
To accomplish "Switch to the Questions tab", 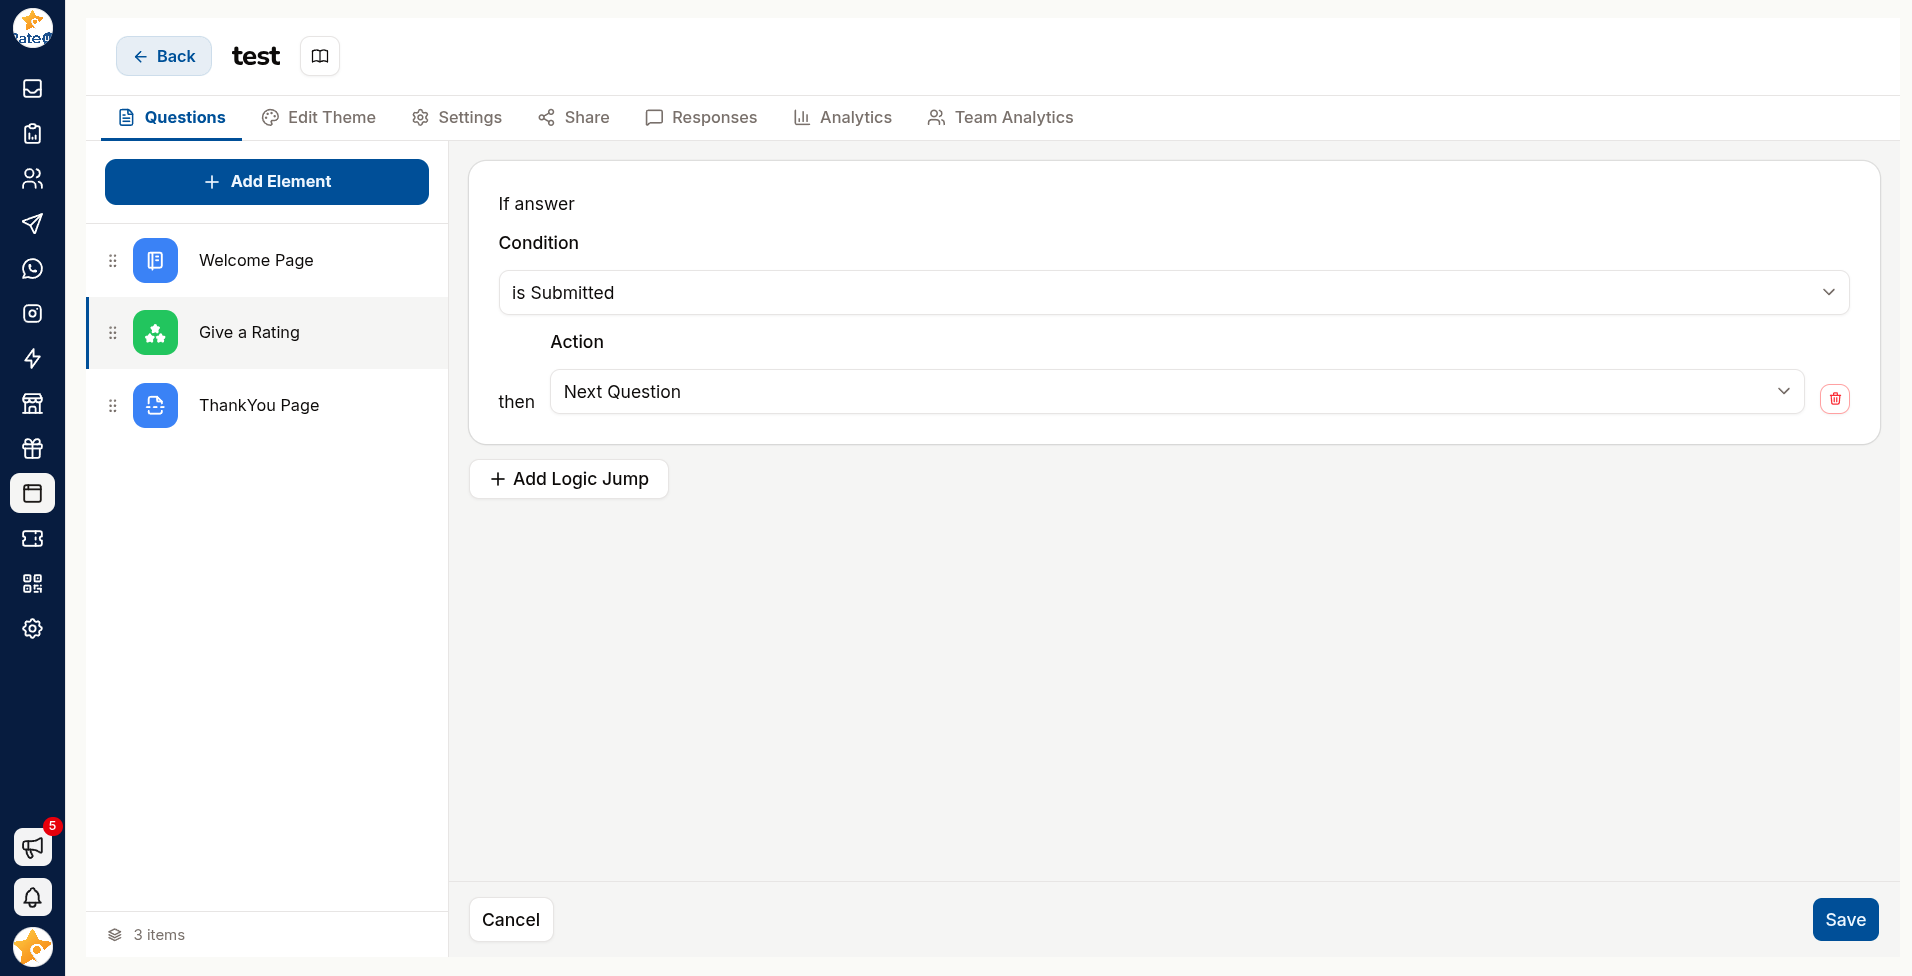I will coord(172,118).
